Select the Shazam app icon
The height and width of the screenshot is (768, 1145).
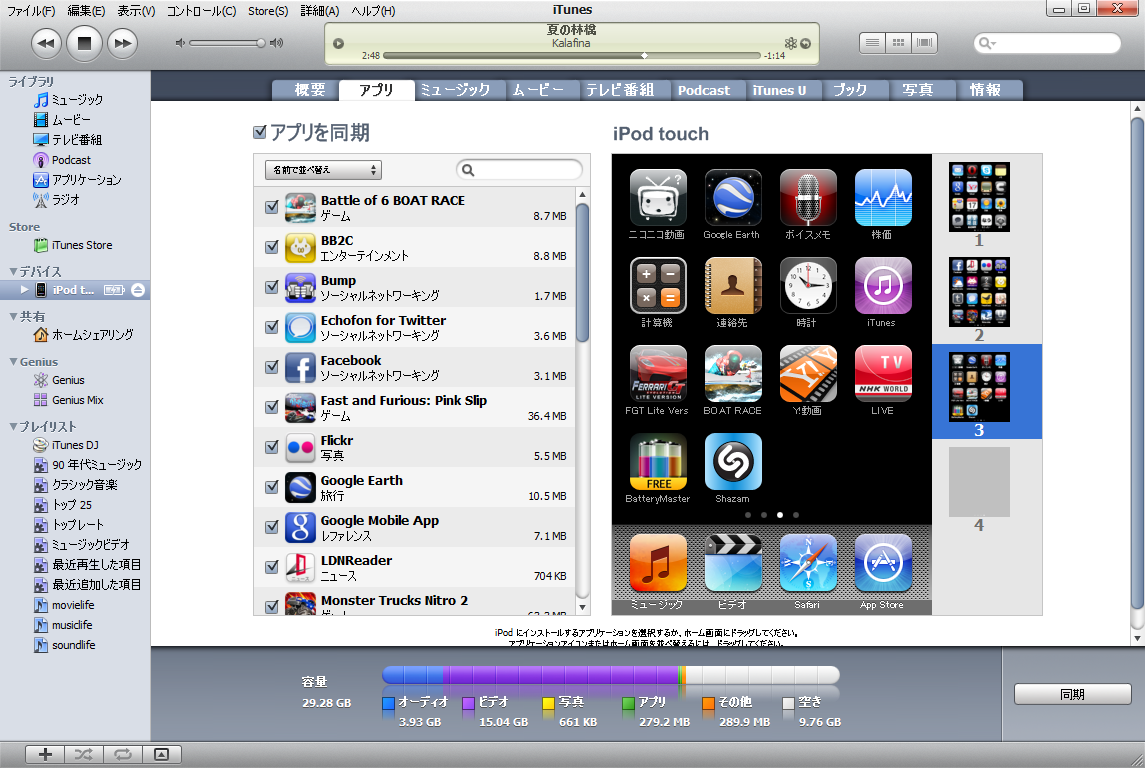point(733,462)
